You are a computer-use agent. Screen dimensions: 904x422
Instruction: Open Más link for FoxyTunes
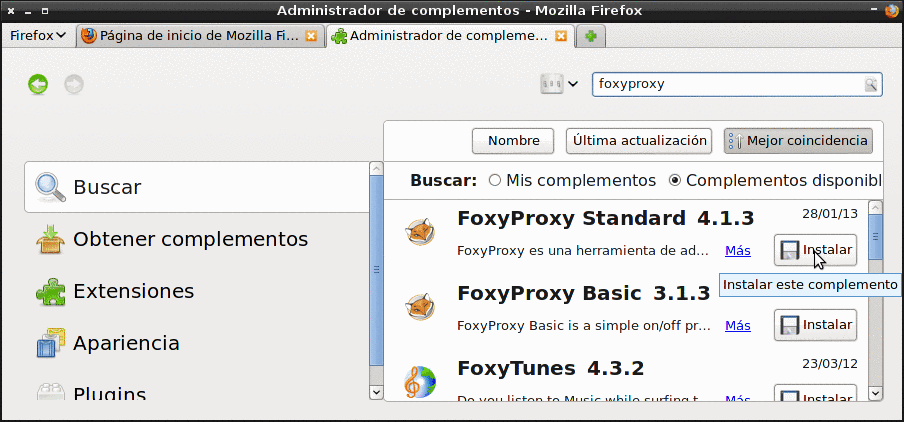click(738, 399)
